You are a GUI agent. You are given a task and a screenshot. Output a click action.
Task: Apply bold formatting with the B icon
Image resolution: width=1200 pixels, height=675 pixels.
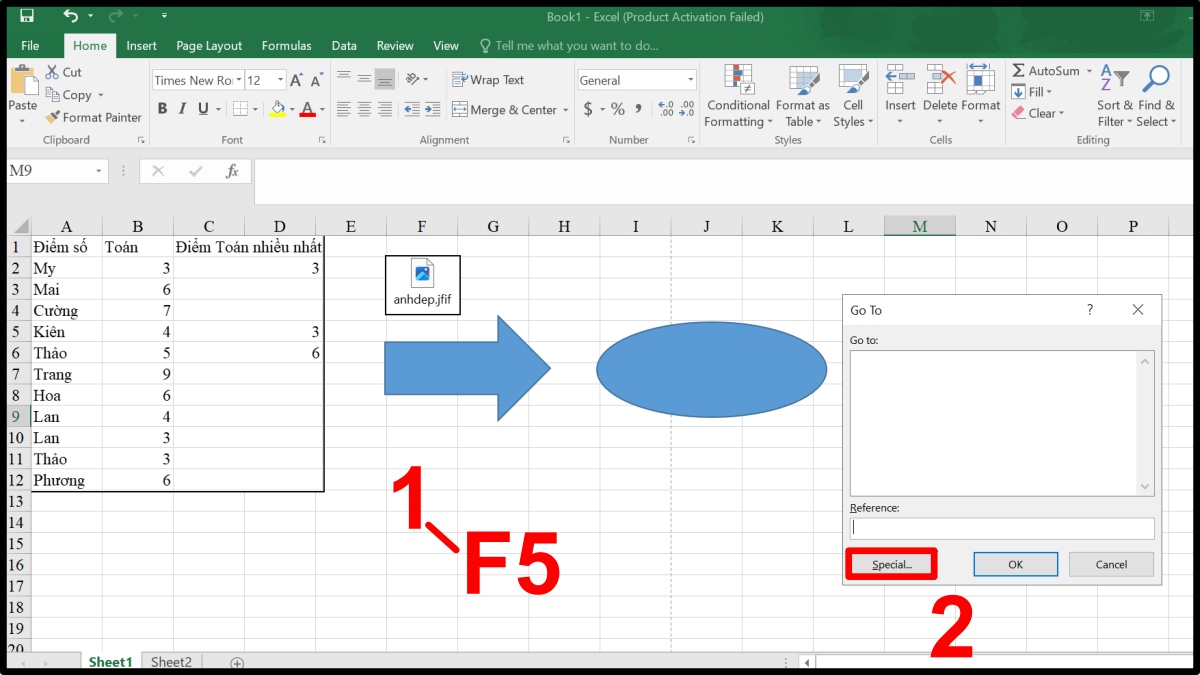click(x=161, y=107)
